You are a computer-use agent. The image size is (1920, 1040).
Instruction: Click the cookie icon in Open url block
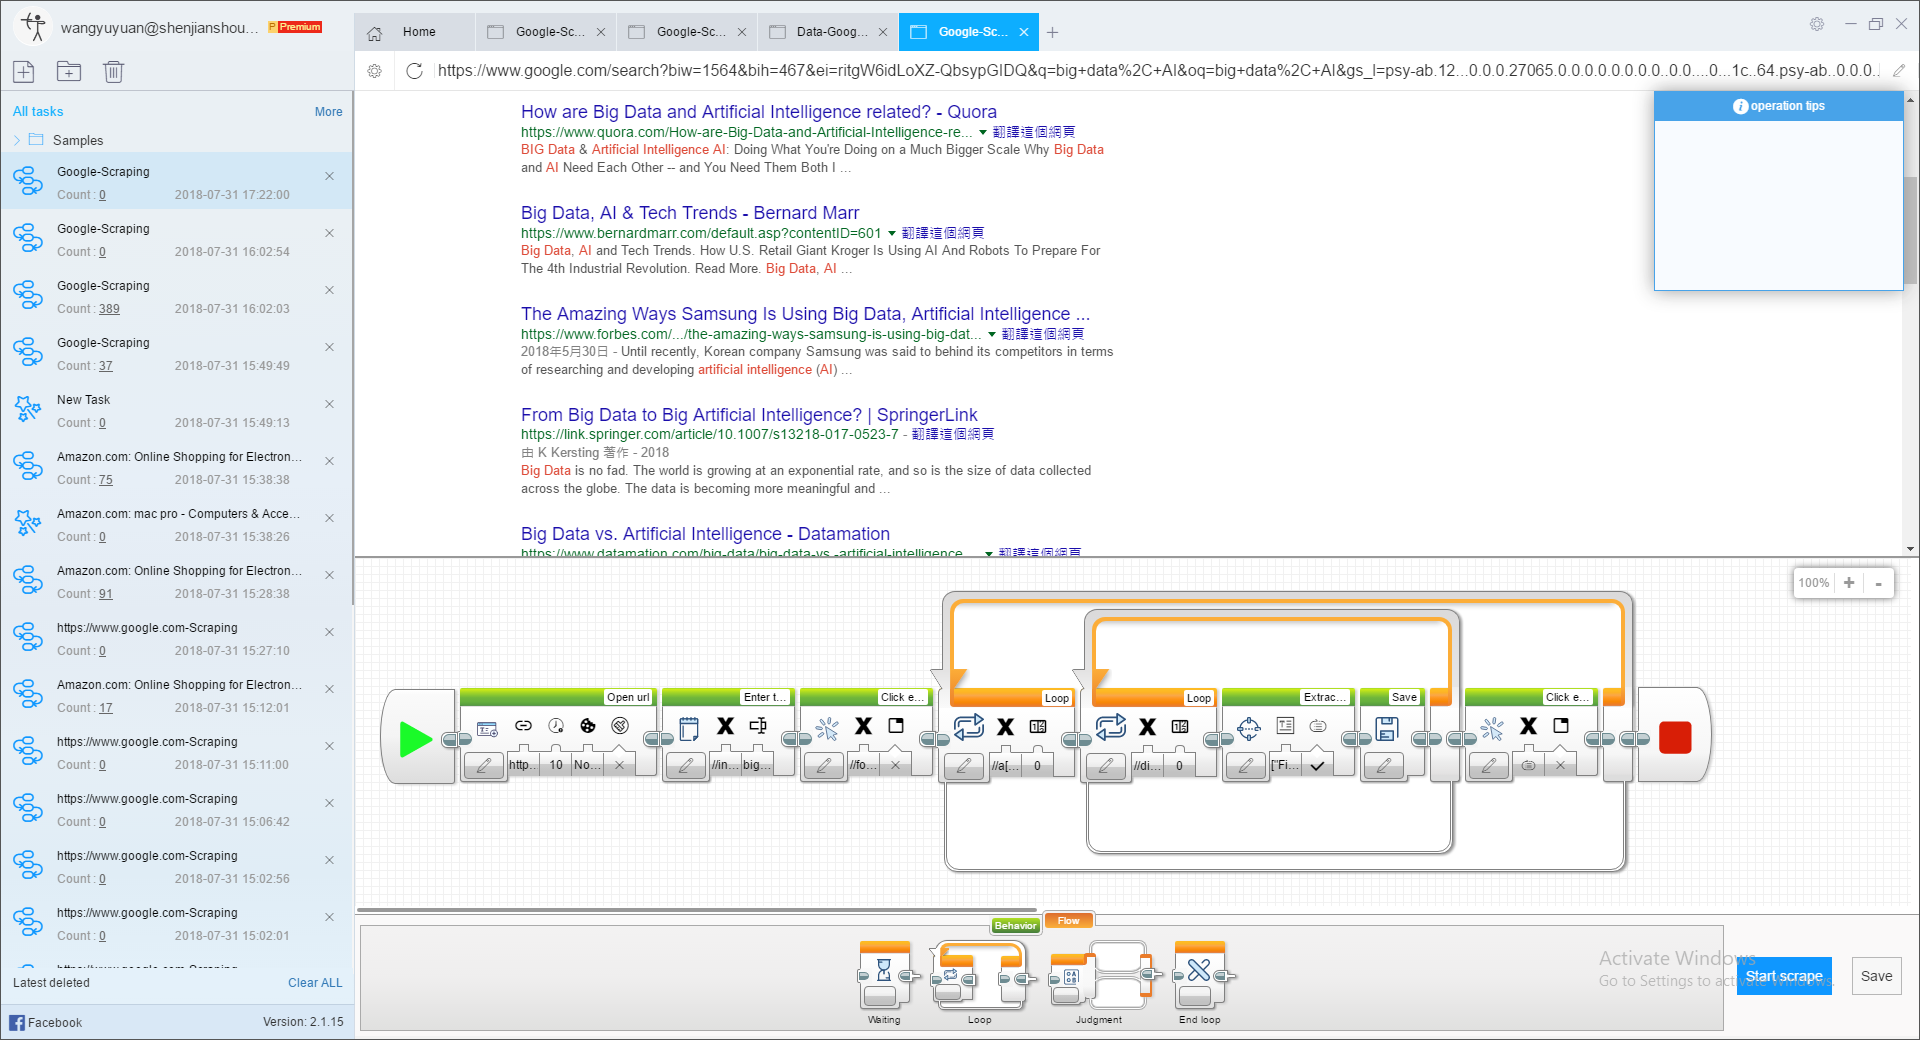[x=588, y=726]
